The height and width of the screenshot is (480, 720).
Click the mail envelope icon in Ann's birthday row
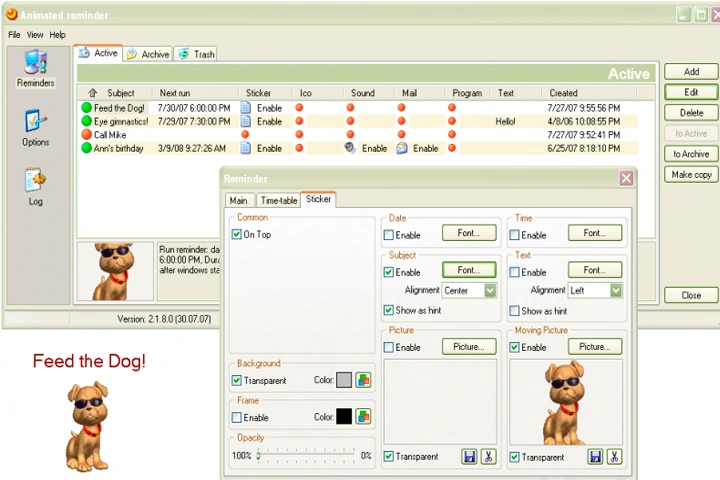(402, 148)
